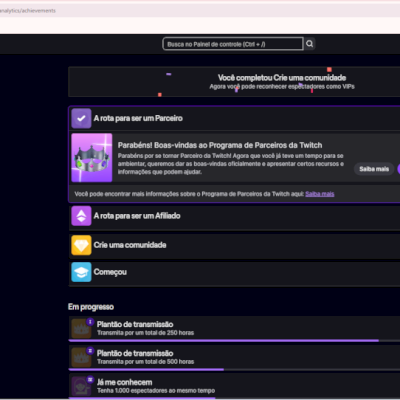Click the silver crown thumbnail
Image resolution: width=400 pixels, height=400 pixels.
tap(92, 158)
